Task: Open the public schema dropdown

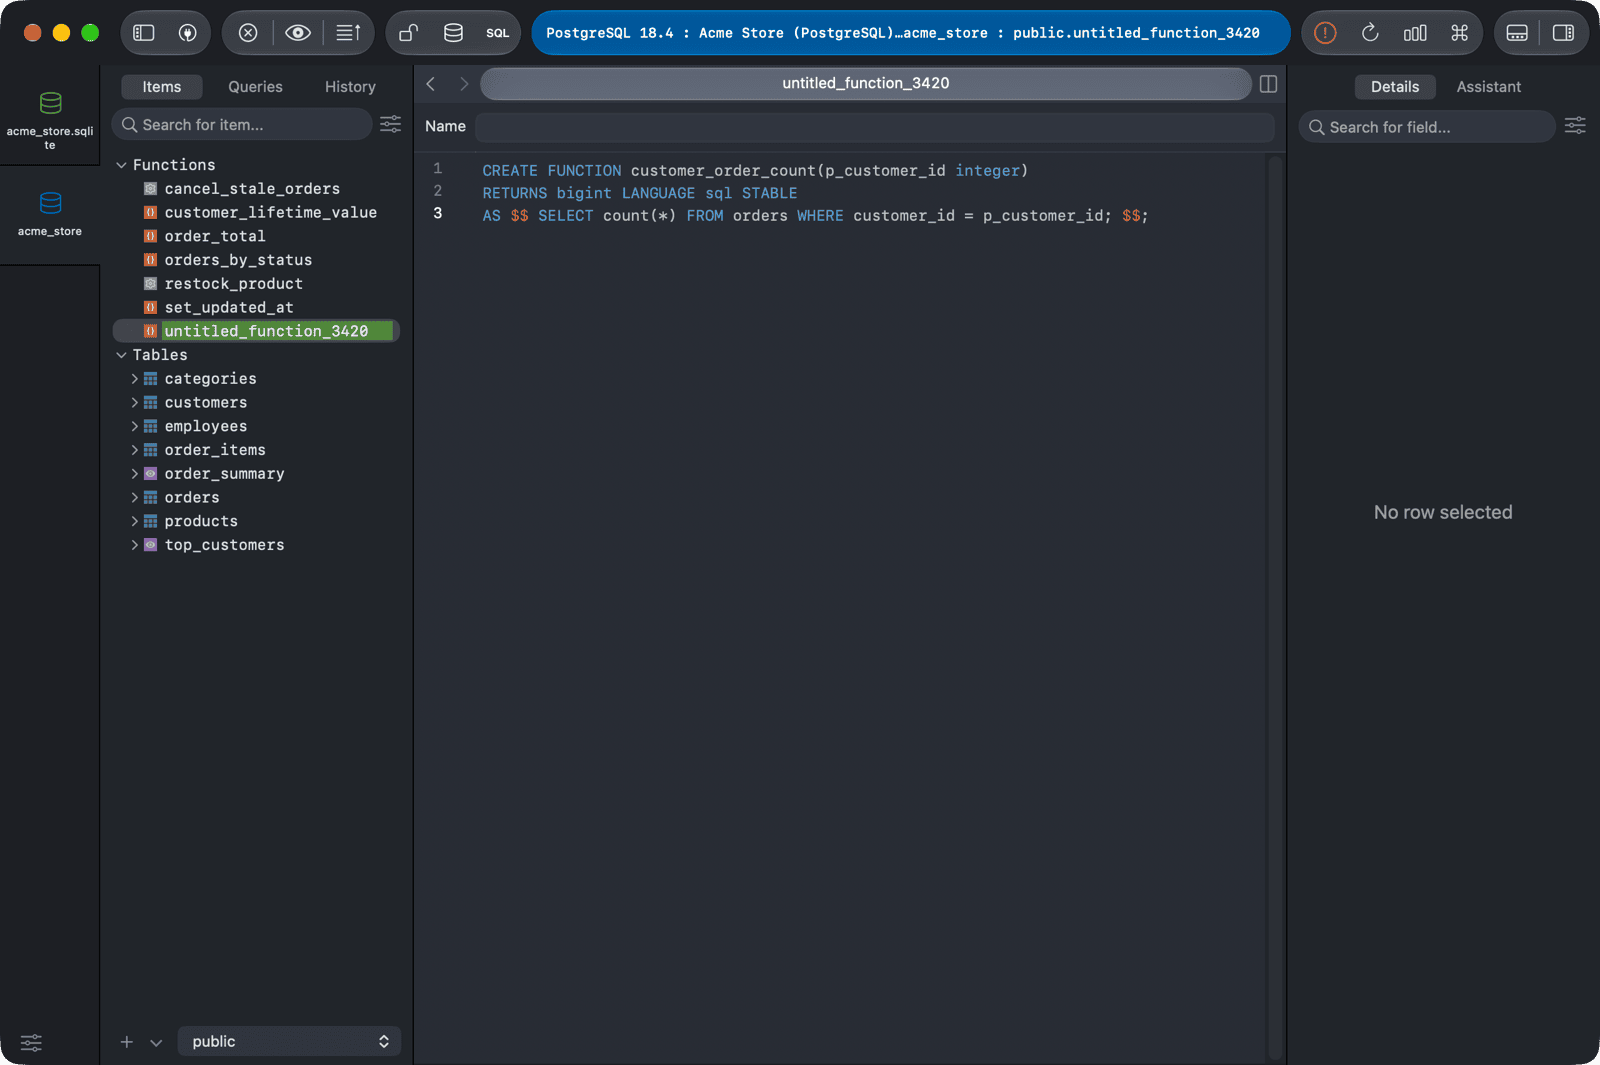Action: [290, 1041]
